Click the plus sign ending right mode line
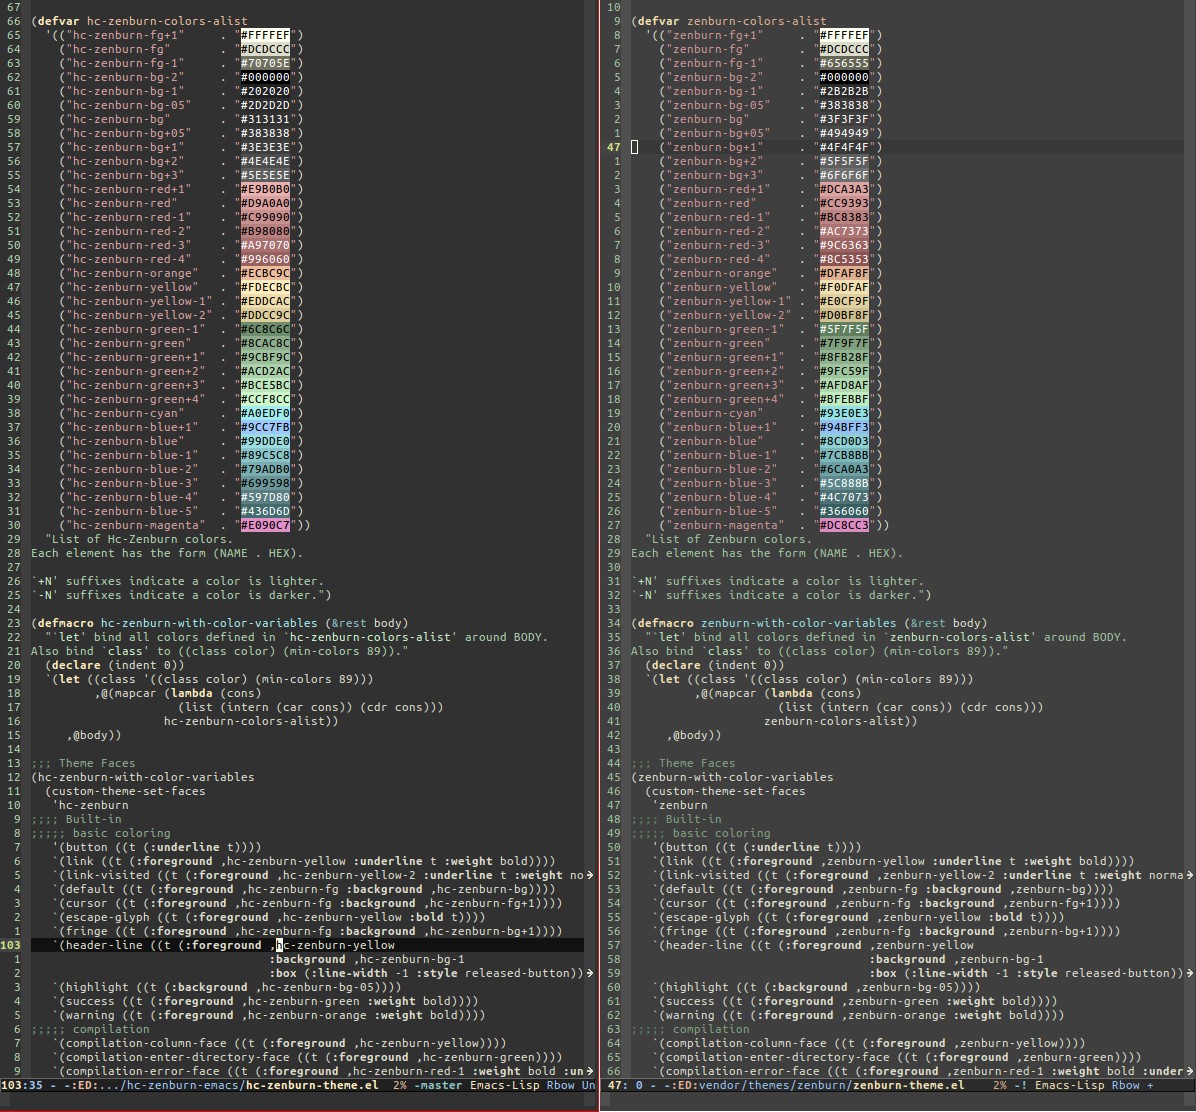 [1149, 1085]
